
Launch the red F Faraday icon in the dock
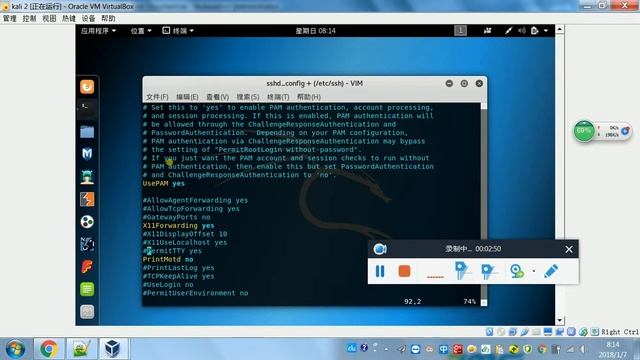click(87, 267)
